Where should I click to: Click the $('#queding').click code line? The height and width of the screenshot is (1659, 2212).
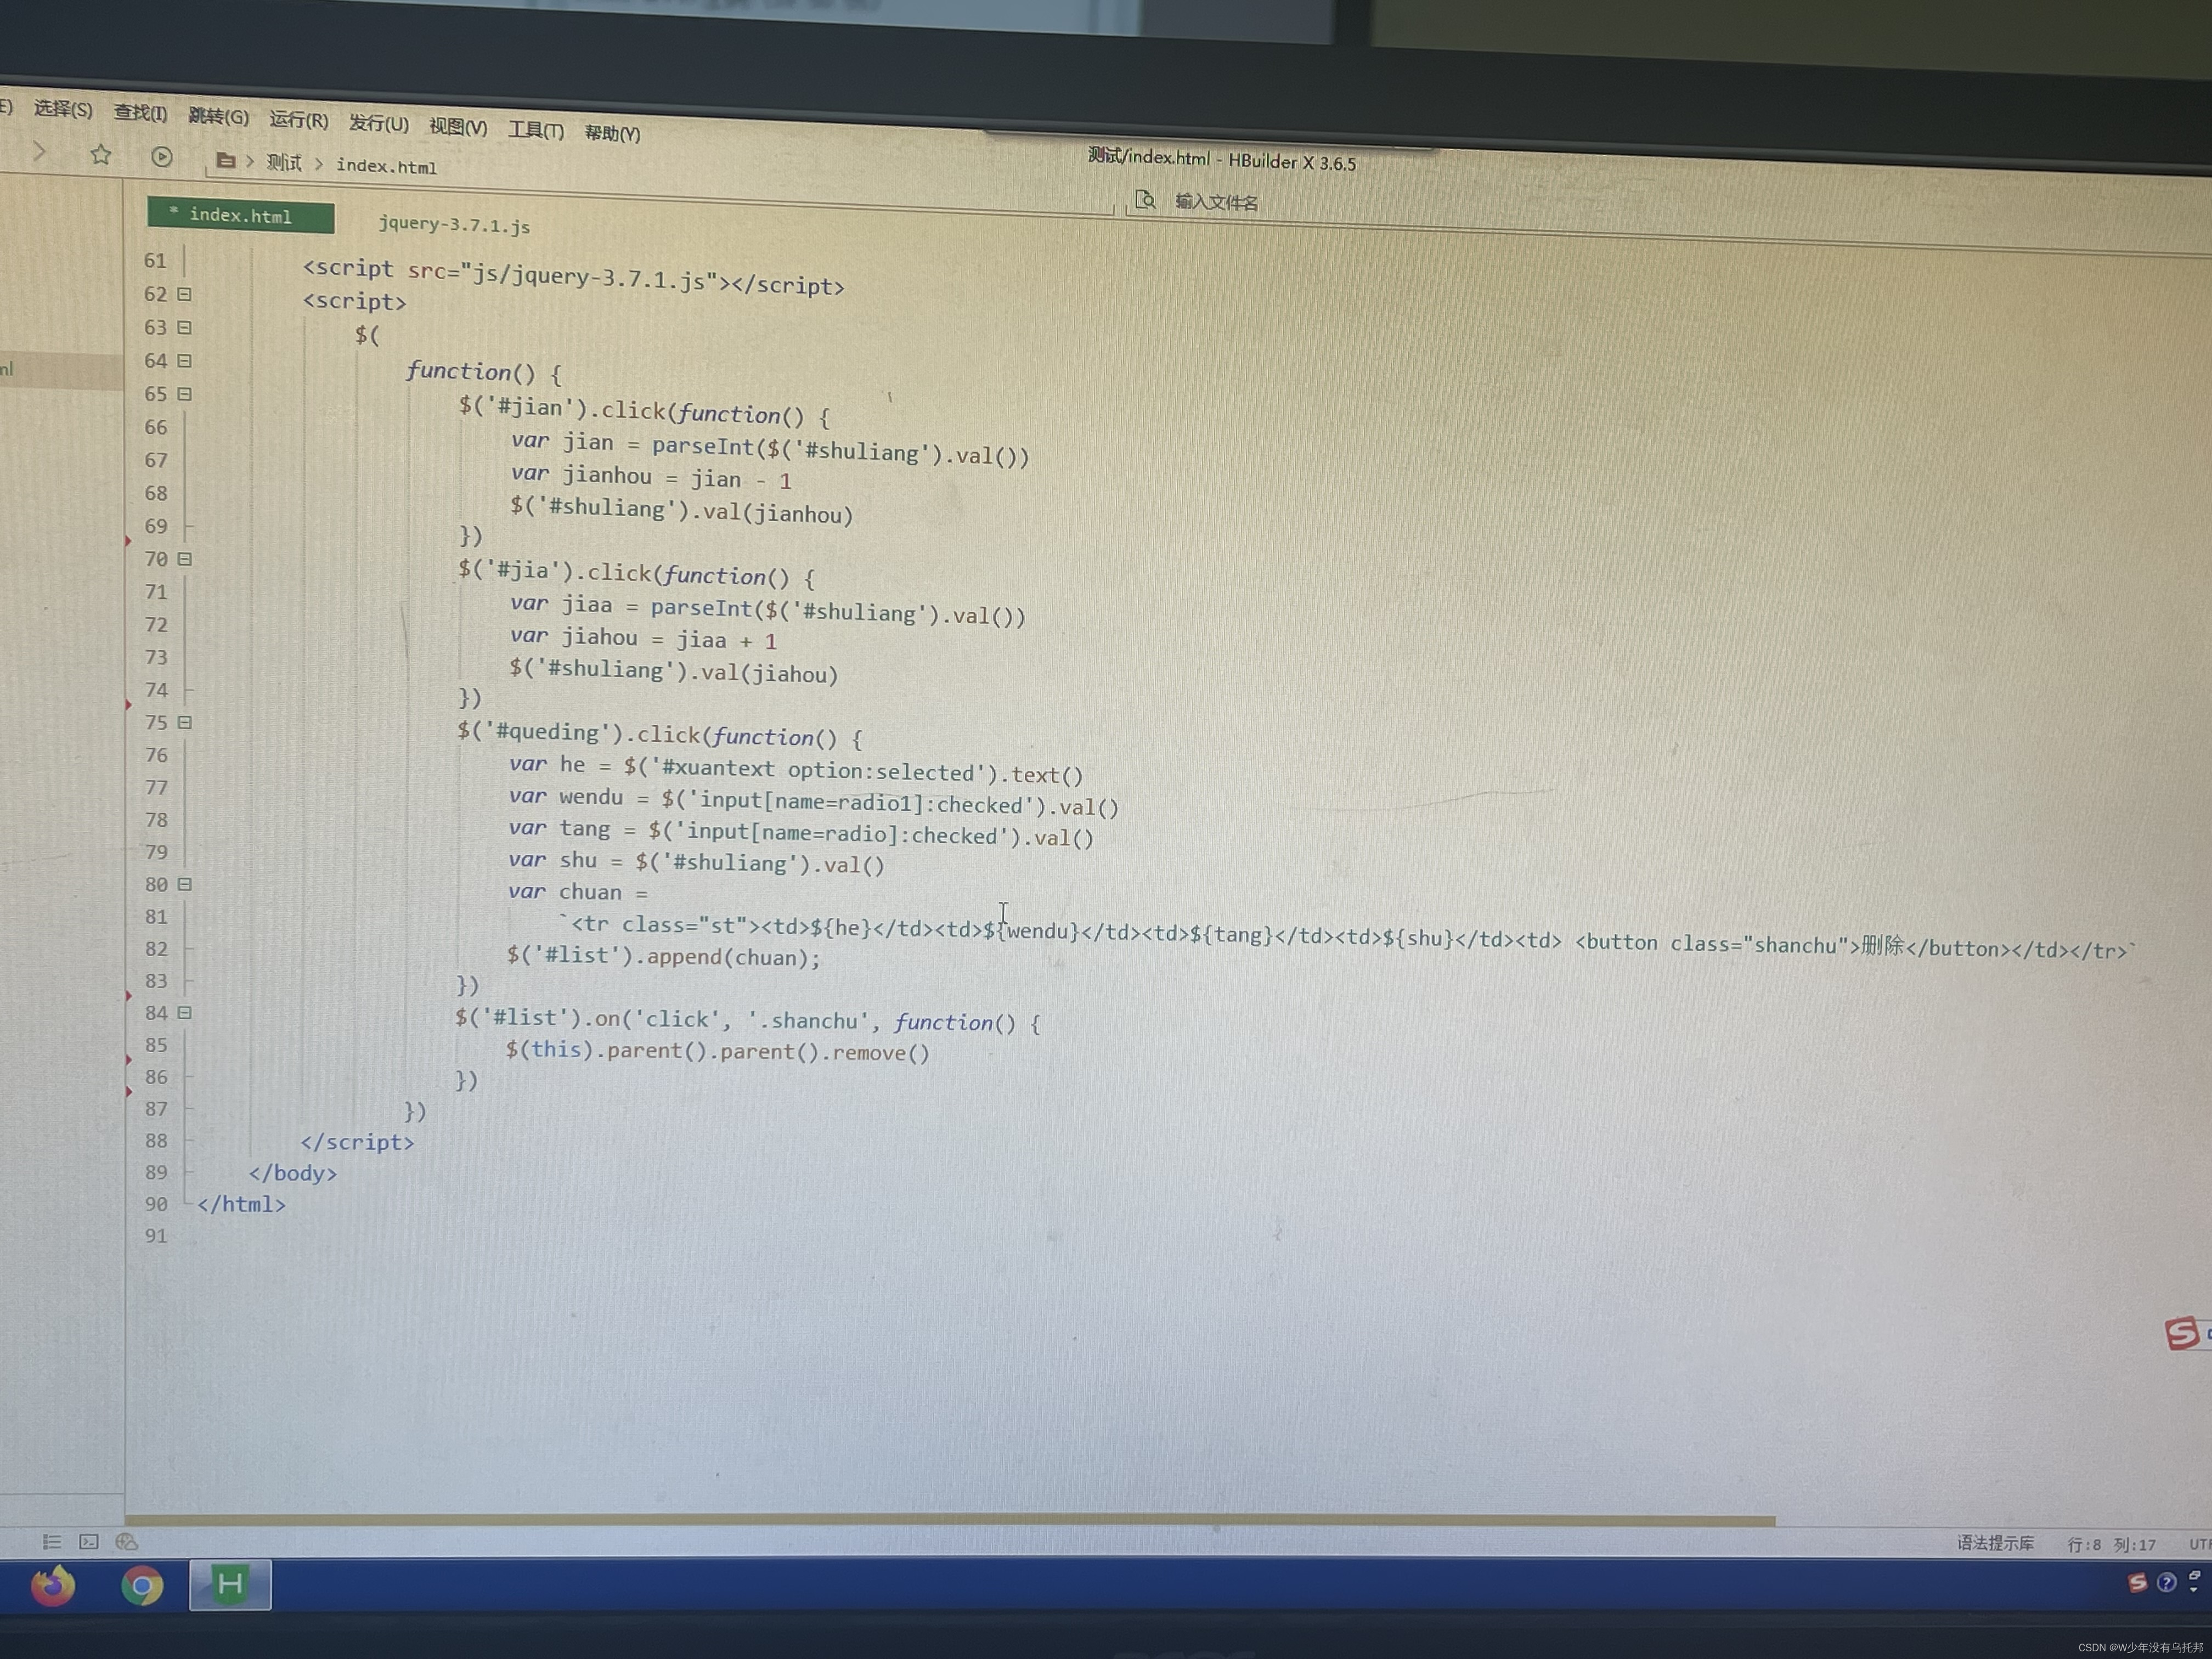coord(660,735)
